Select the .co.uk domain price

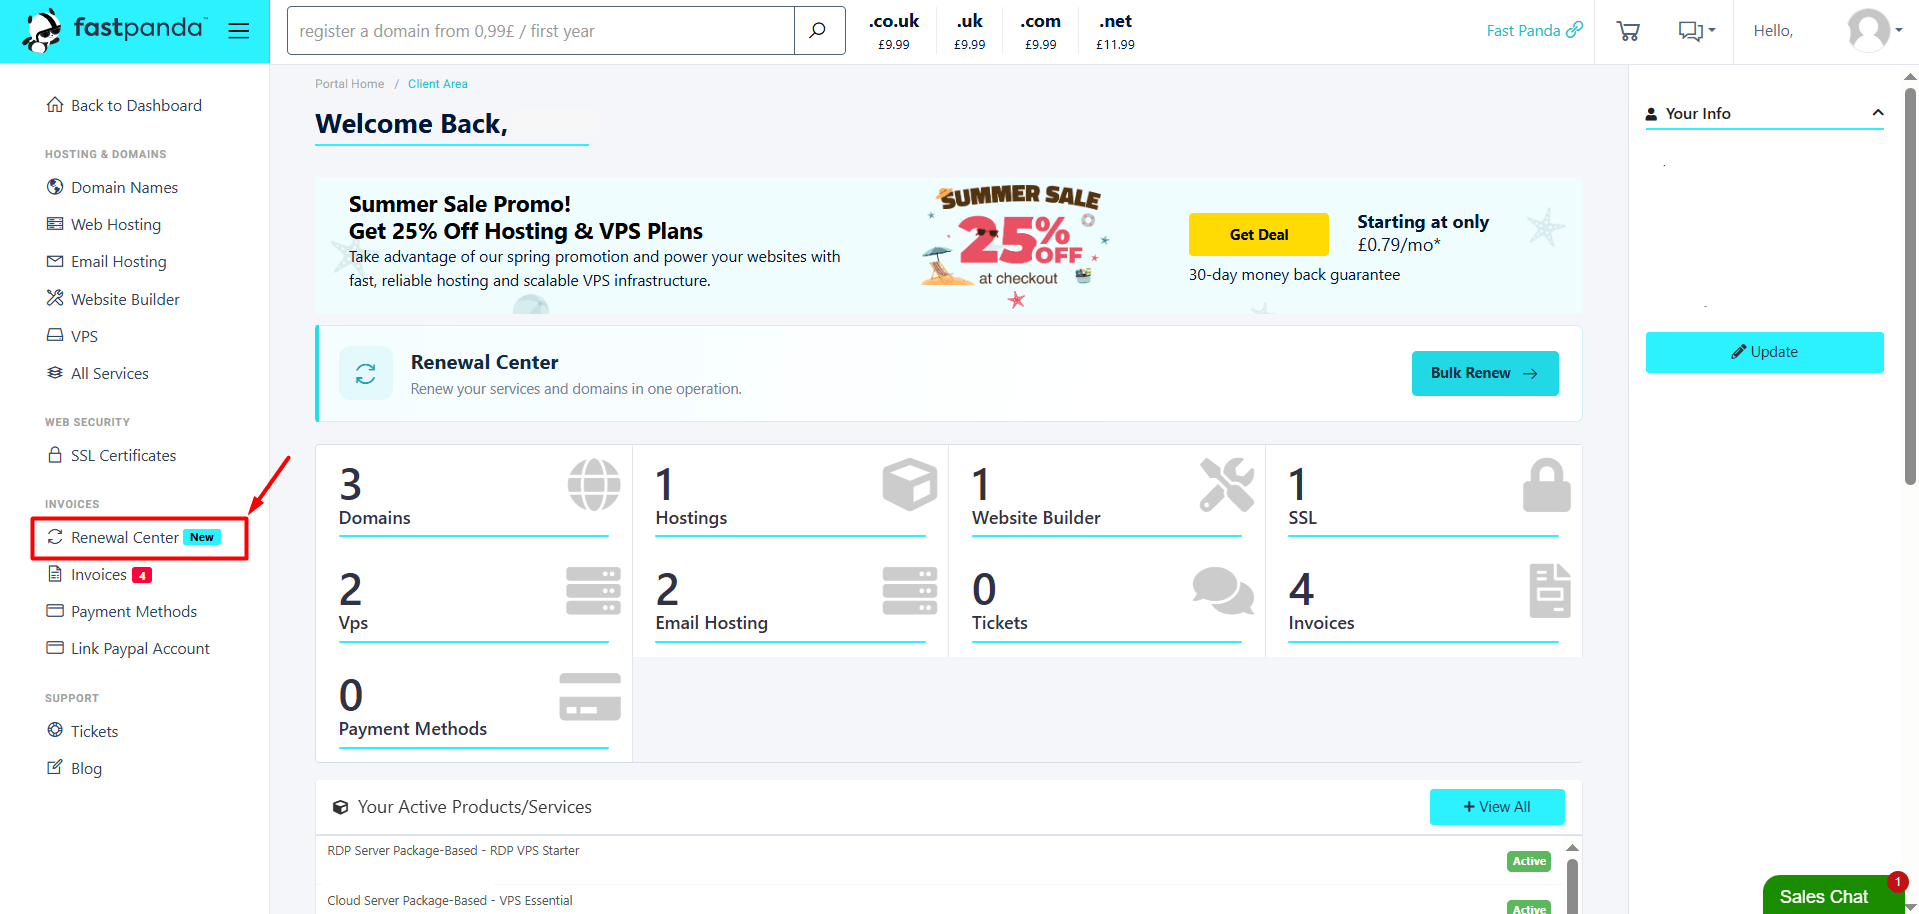click(x=894, y=31)
